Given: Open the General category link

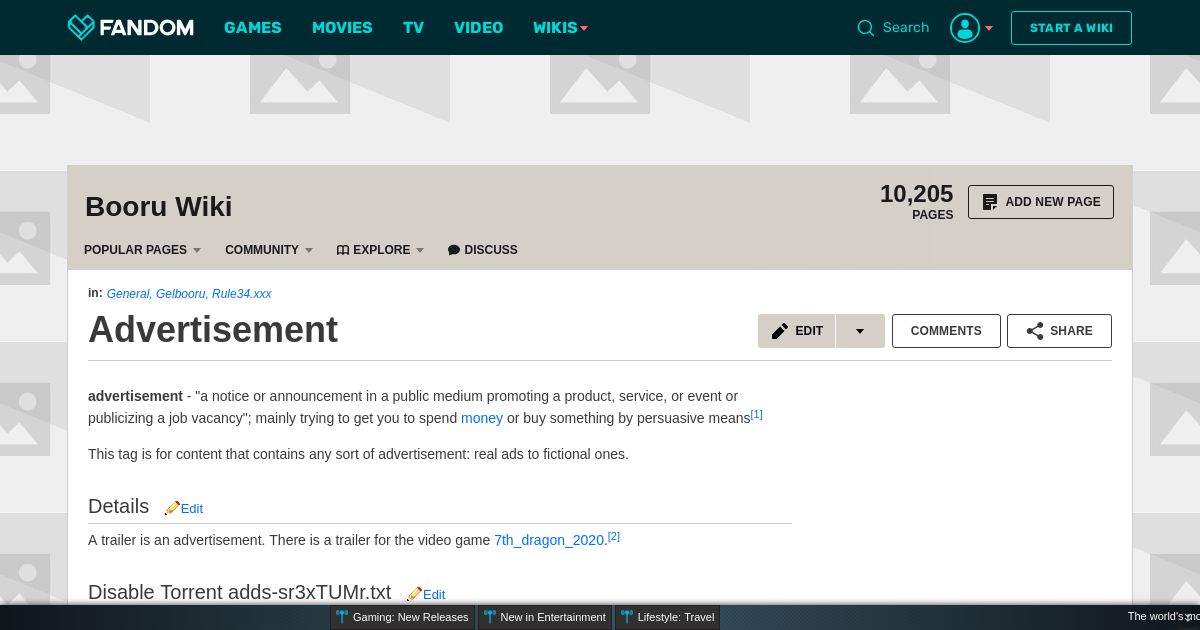Looking at the screenshot, I should point(129,294).
